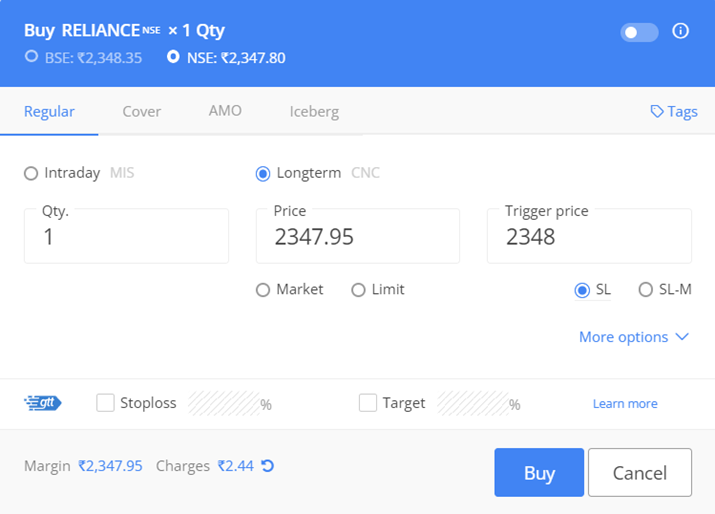The image size is (715, 514).
Task: Expand More options chevron
Action: (682, 337)
